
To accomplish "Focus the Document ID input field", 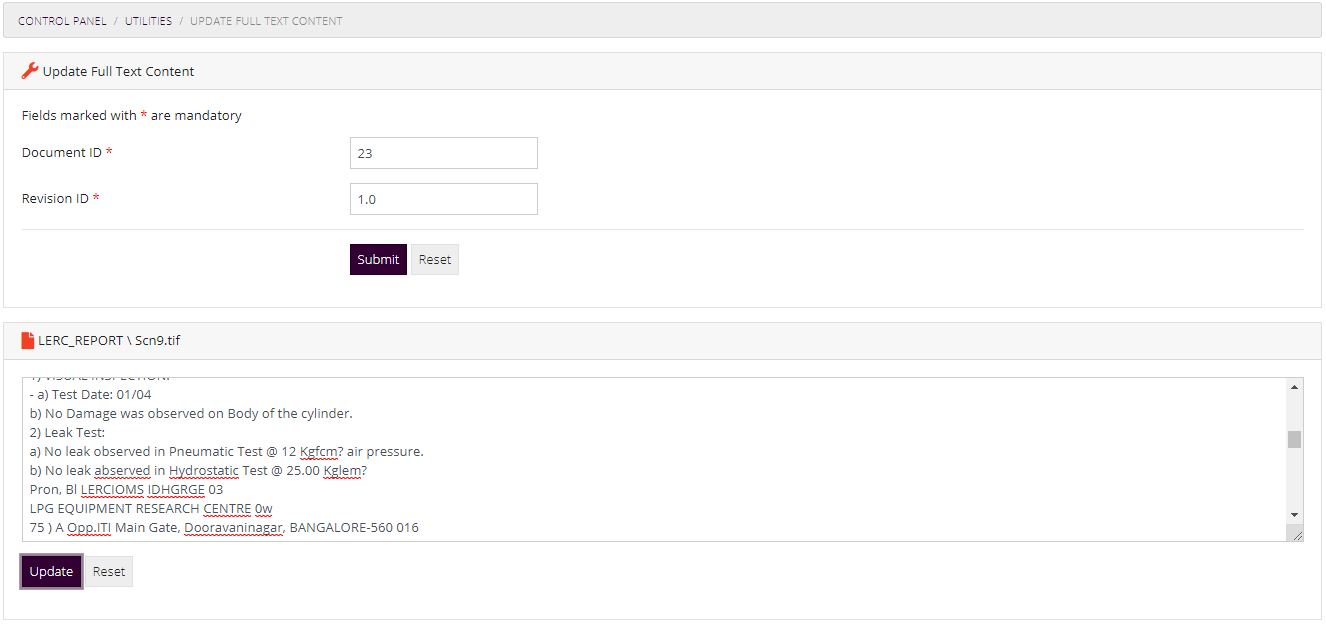I will click(x=443, y=153).
